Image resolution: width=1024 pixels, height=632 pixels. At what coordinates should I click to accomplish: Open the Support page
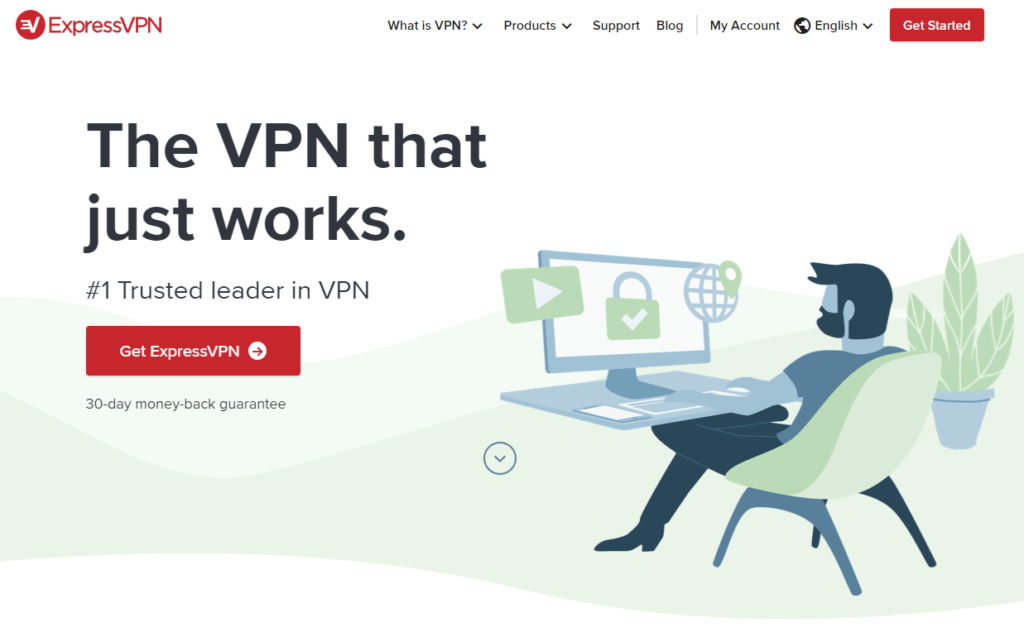(616, 25)
